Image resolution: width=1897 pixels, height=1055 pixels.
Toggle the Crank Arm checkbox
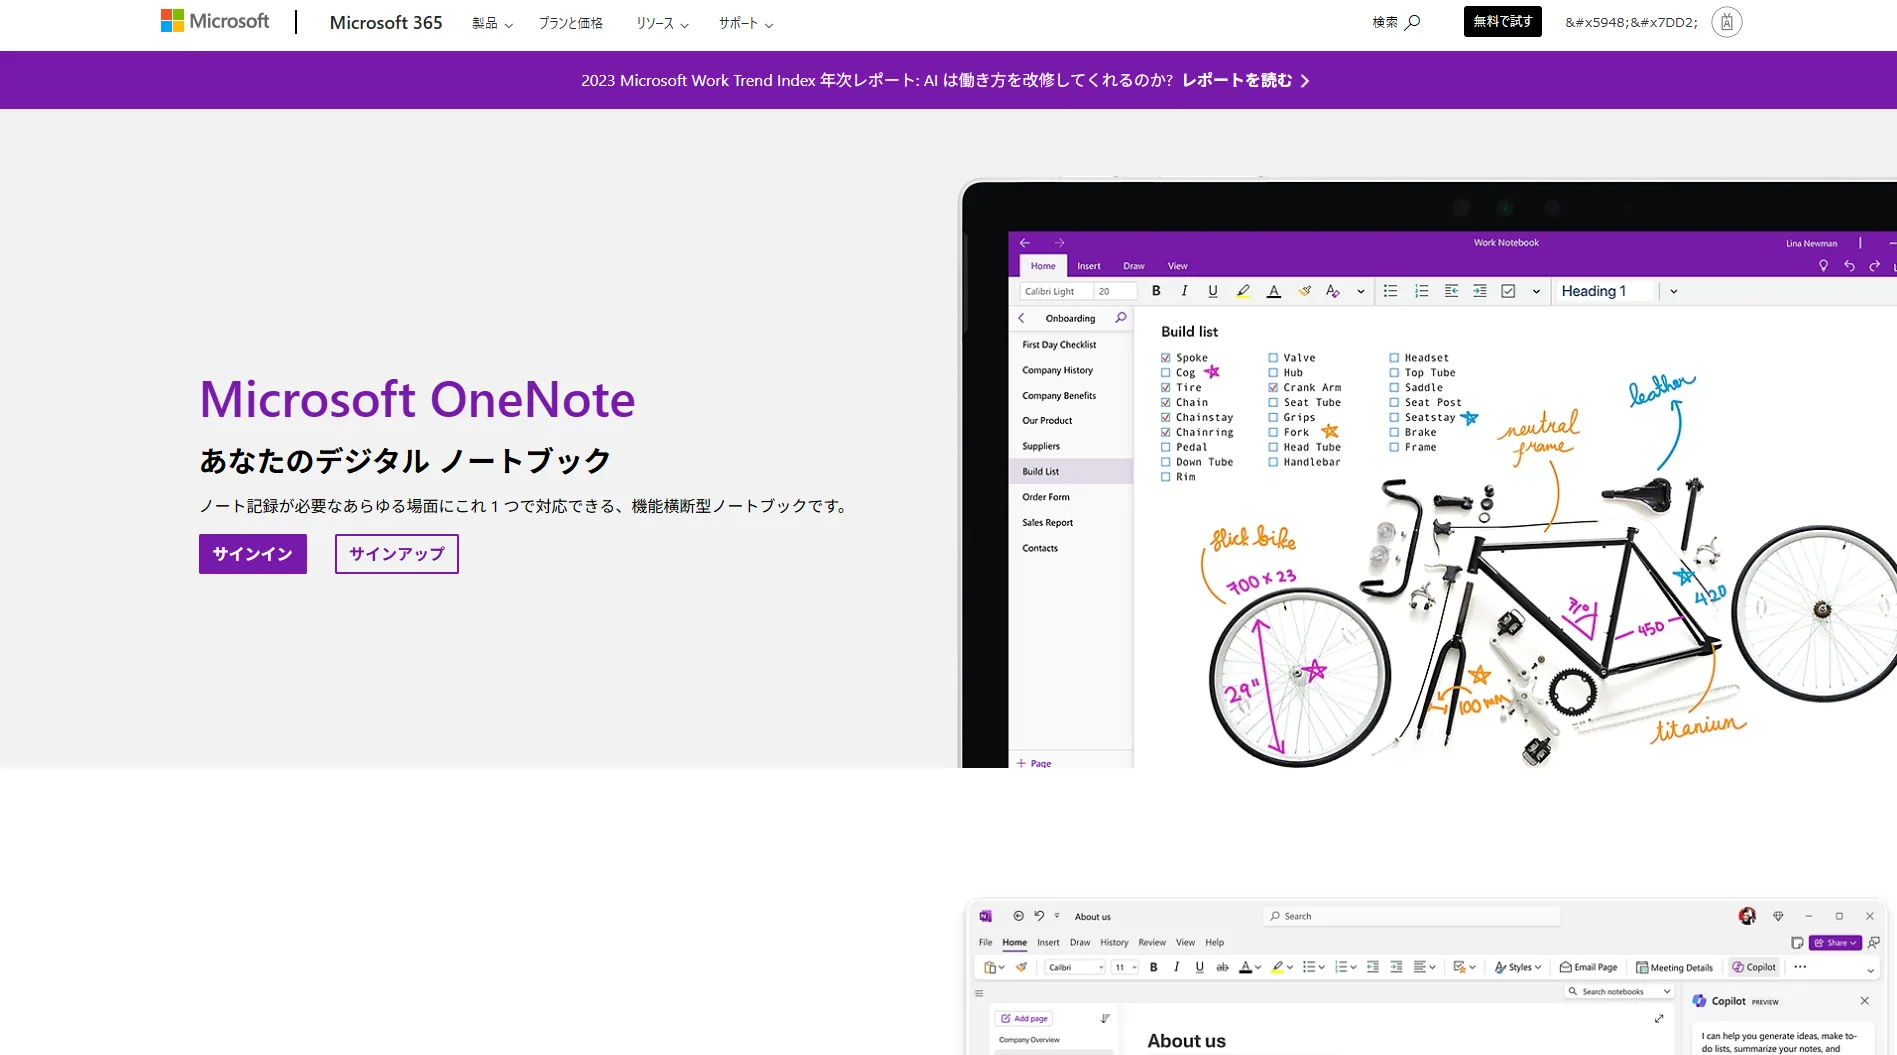1273,387
